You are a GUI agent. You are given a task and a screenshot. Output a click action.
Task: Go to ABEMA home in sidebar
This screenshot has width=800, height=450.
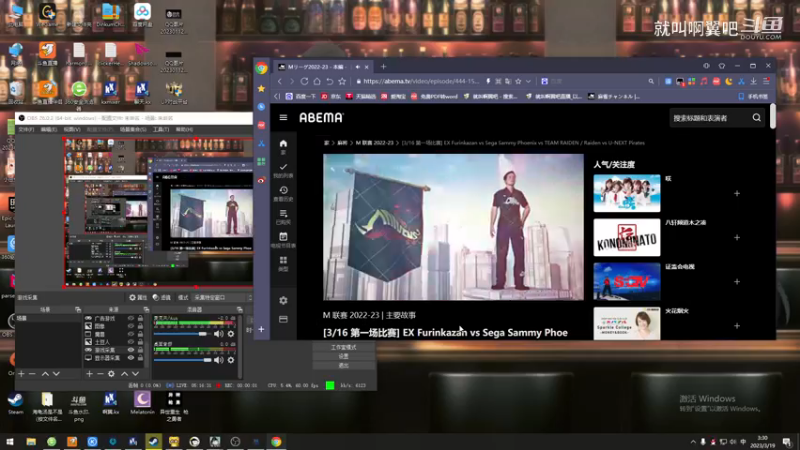point(283,146)
